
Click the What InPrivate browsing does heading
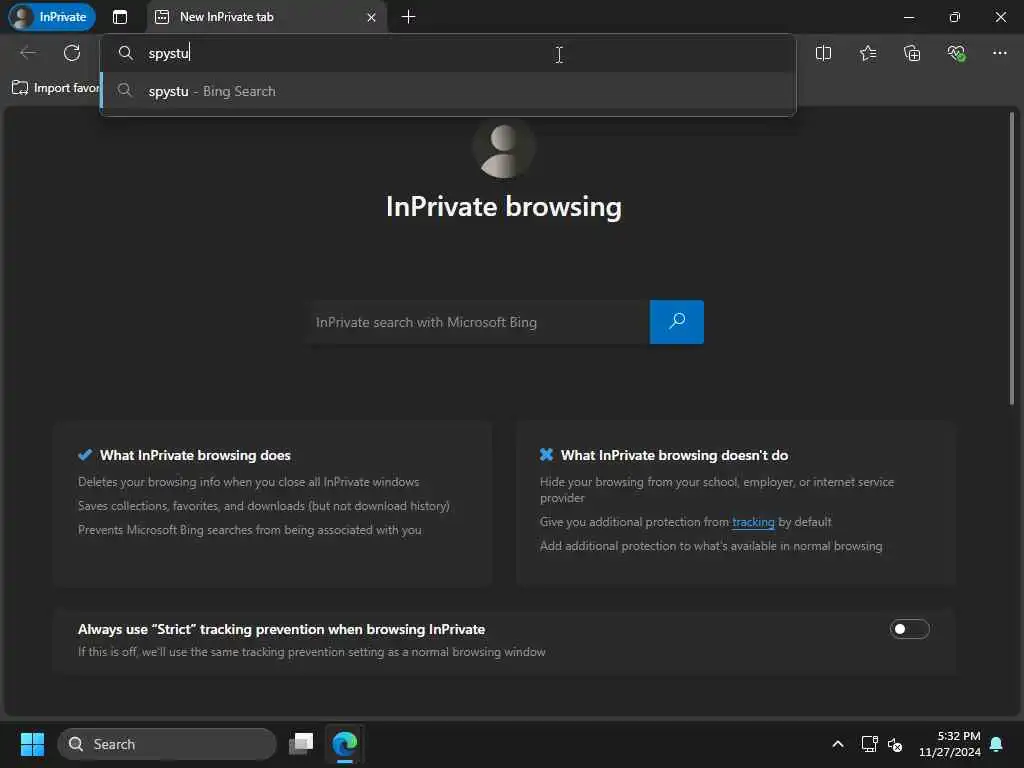coord(195,455)
